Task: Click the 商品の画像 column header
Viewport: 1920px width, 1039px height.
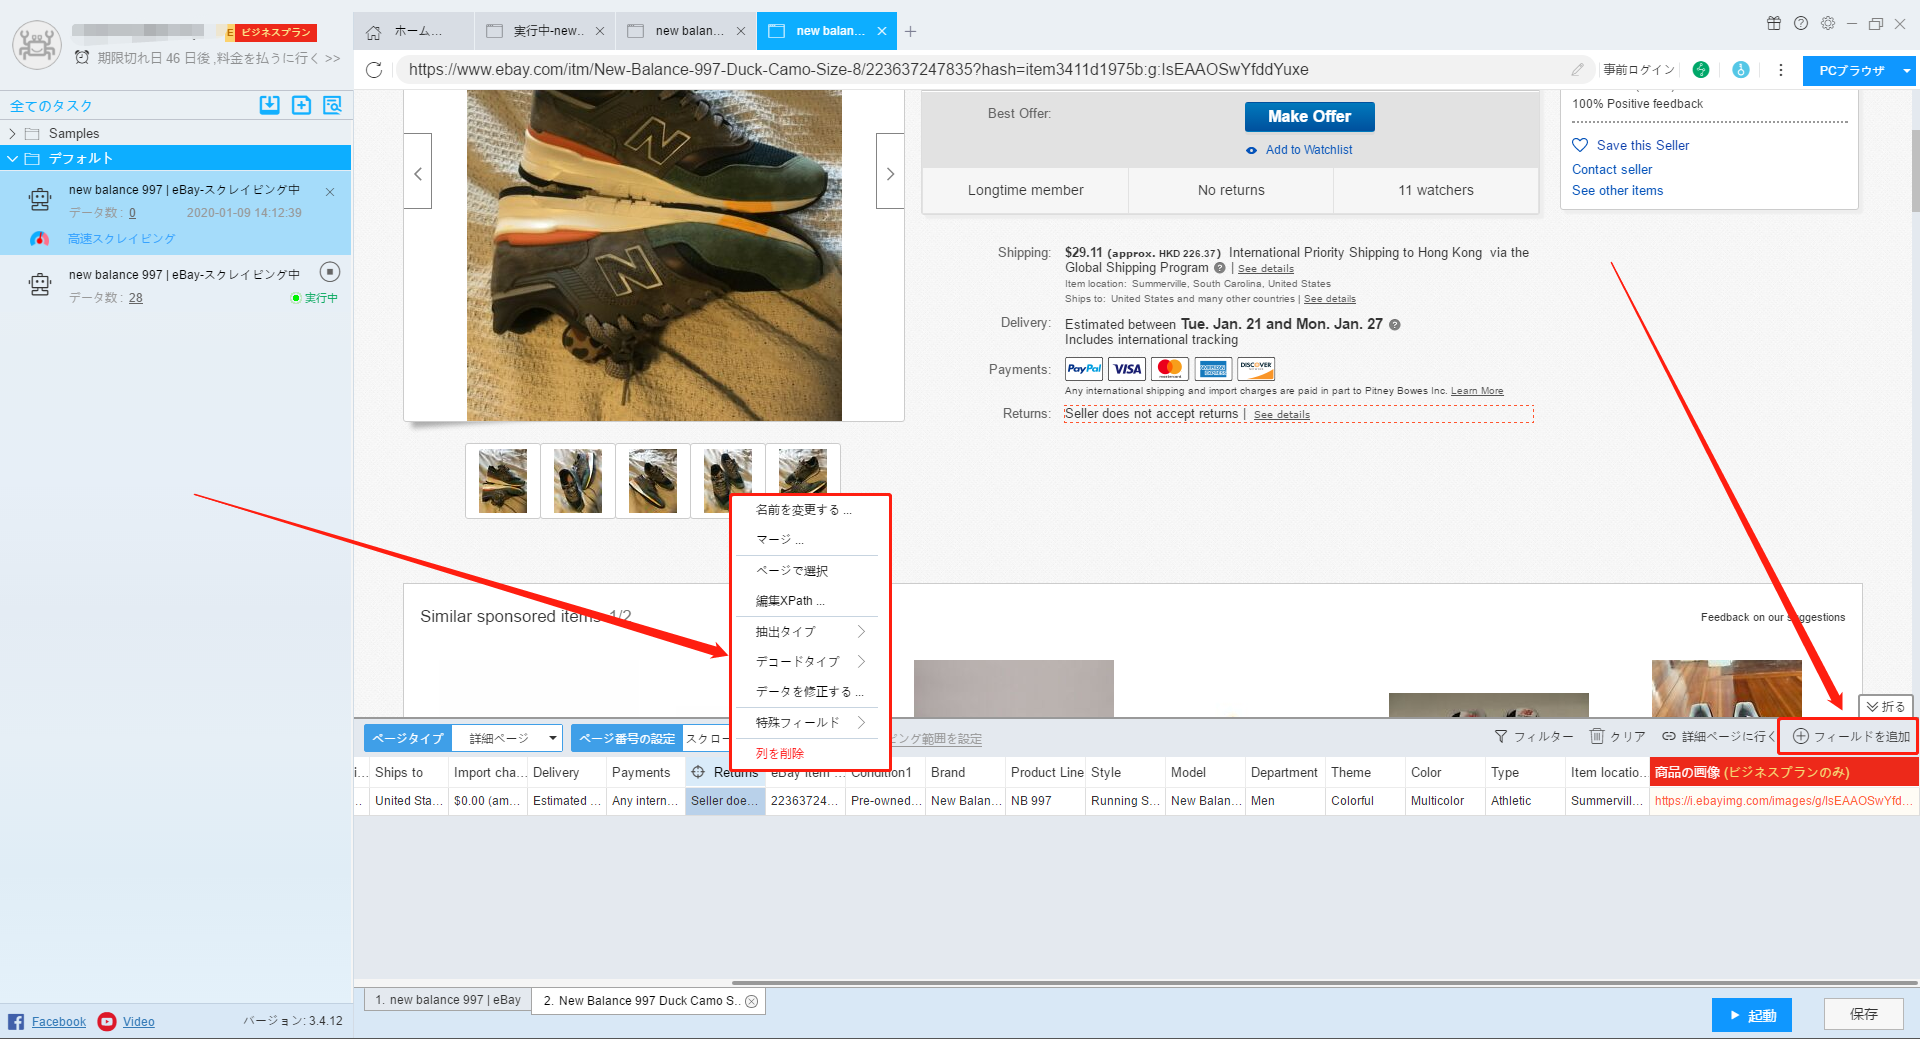Action: [1784, 772]
